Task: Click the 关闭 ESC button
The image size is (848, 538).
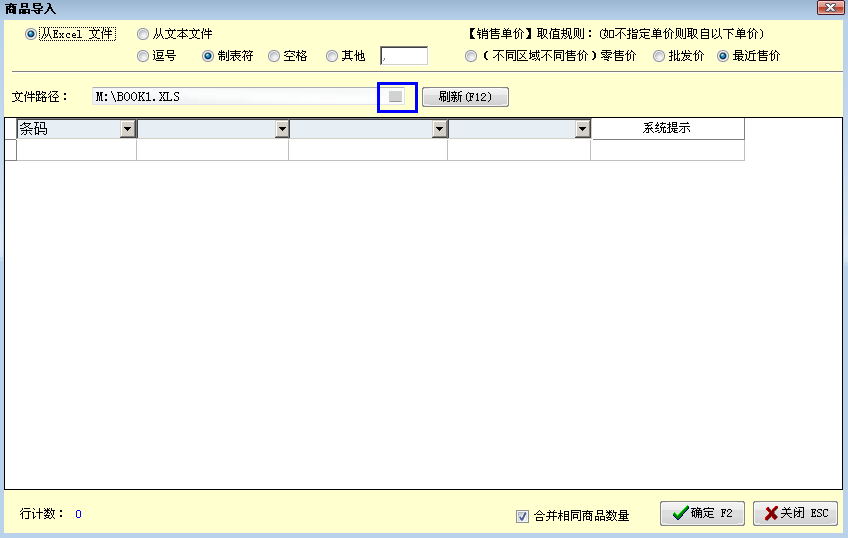Action: pos(796,513)
